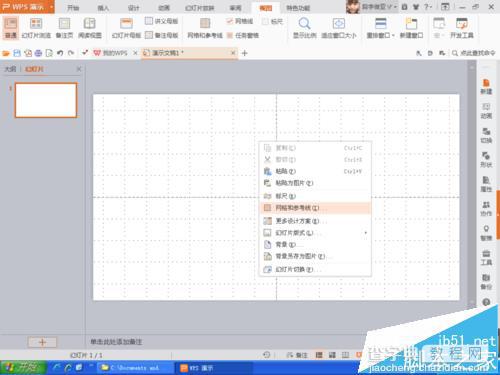Viewport: 500px width, 375px height.
Task: Click the undo arrow in quick toolbar
Action: click(x=60, y=53)
